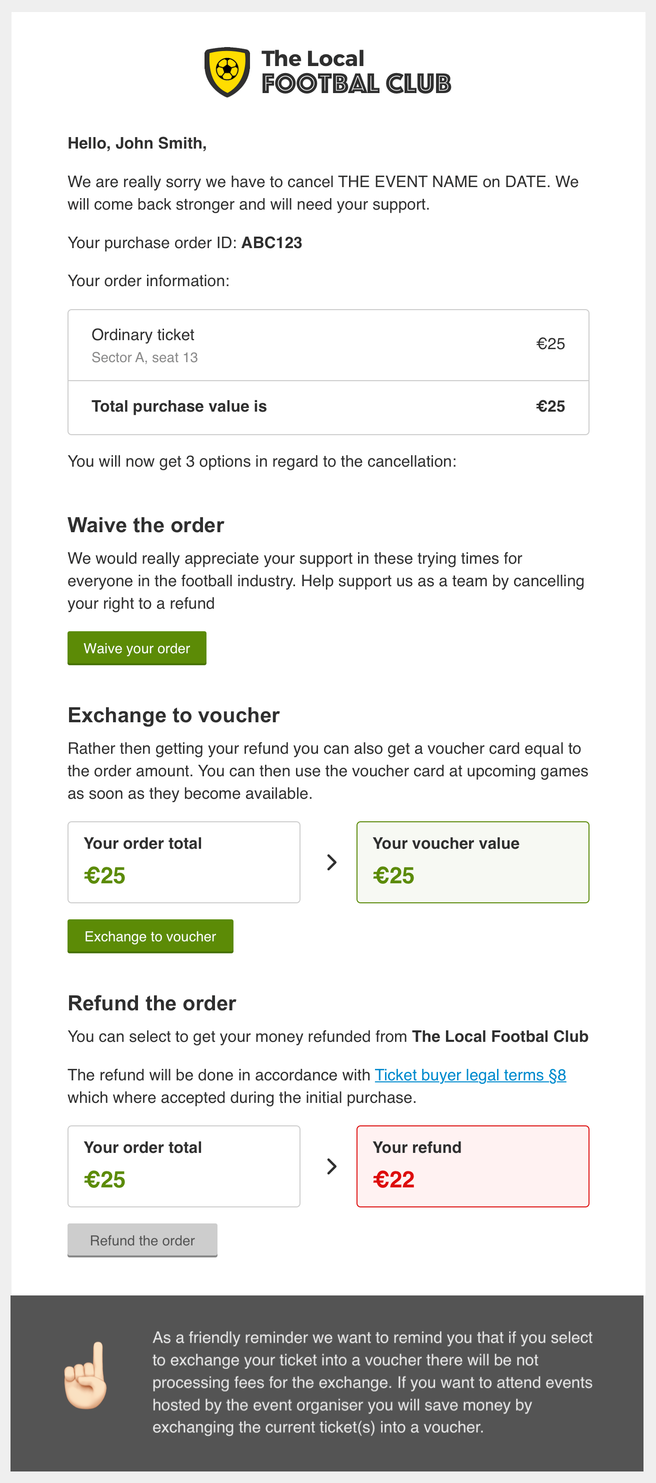Click Your order total box above Exchange button

pos(184,862)
